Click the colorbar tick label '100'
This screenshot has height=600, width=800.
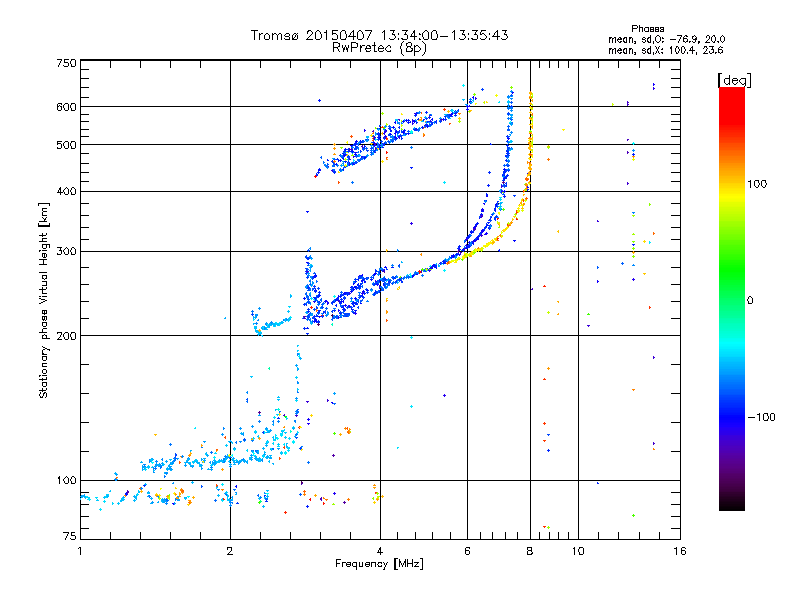(757, 184)
